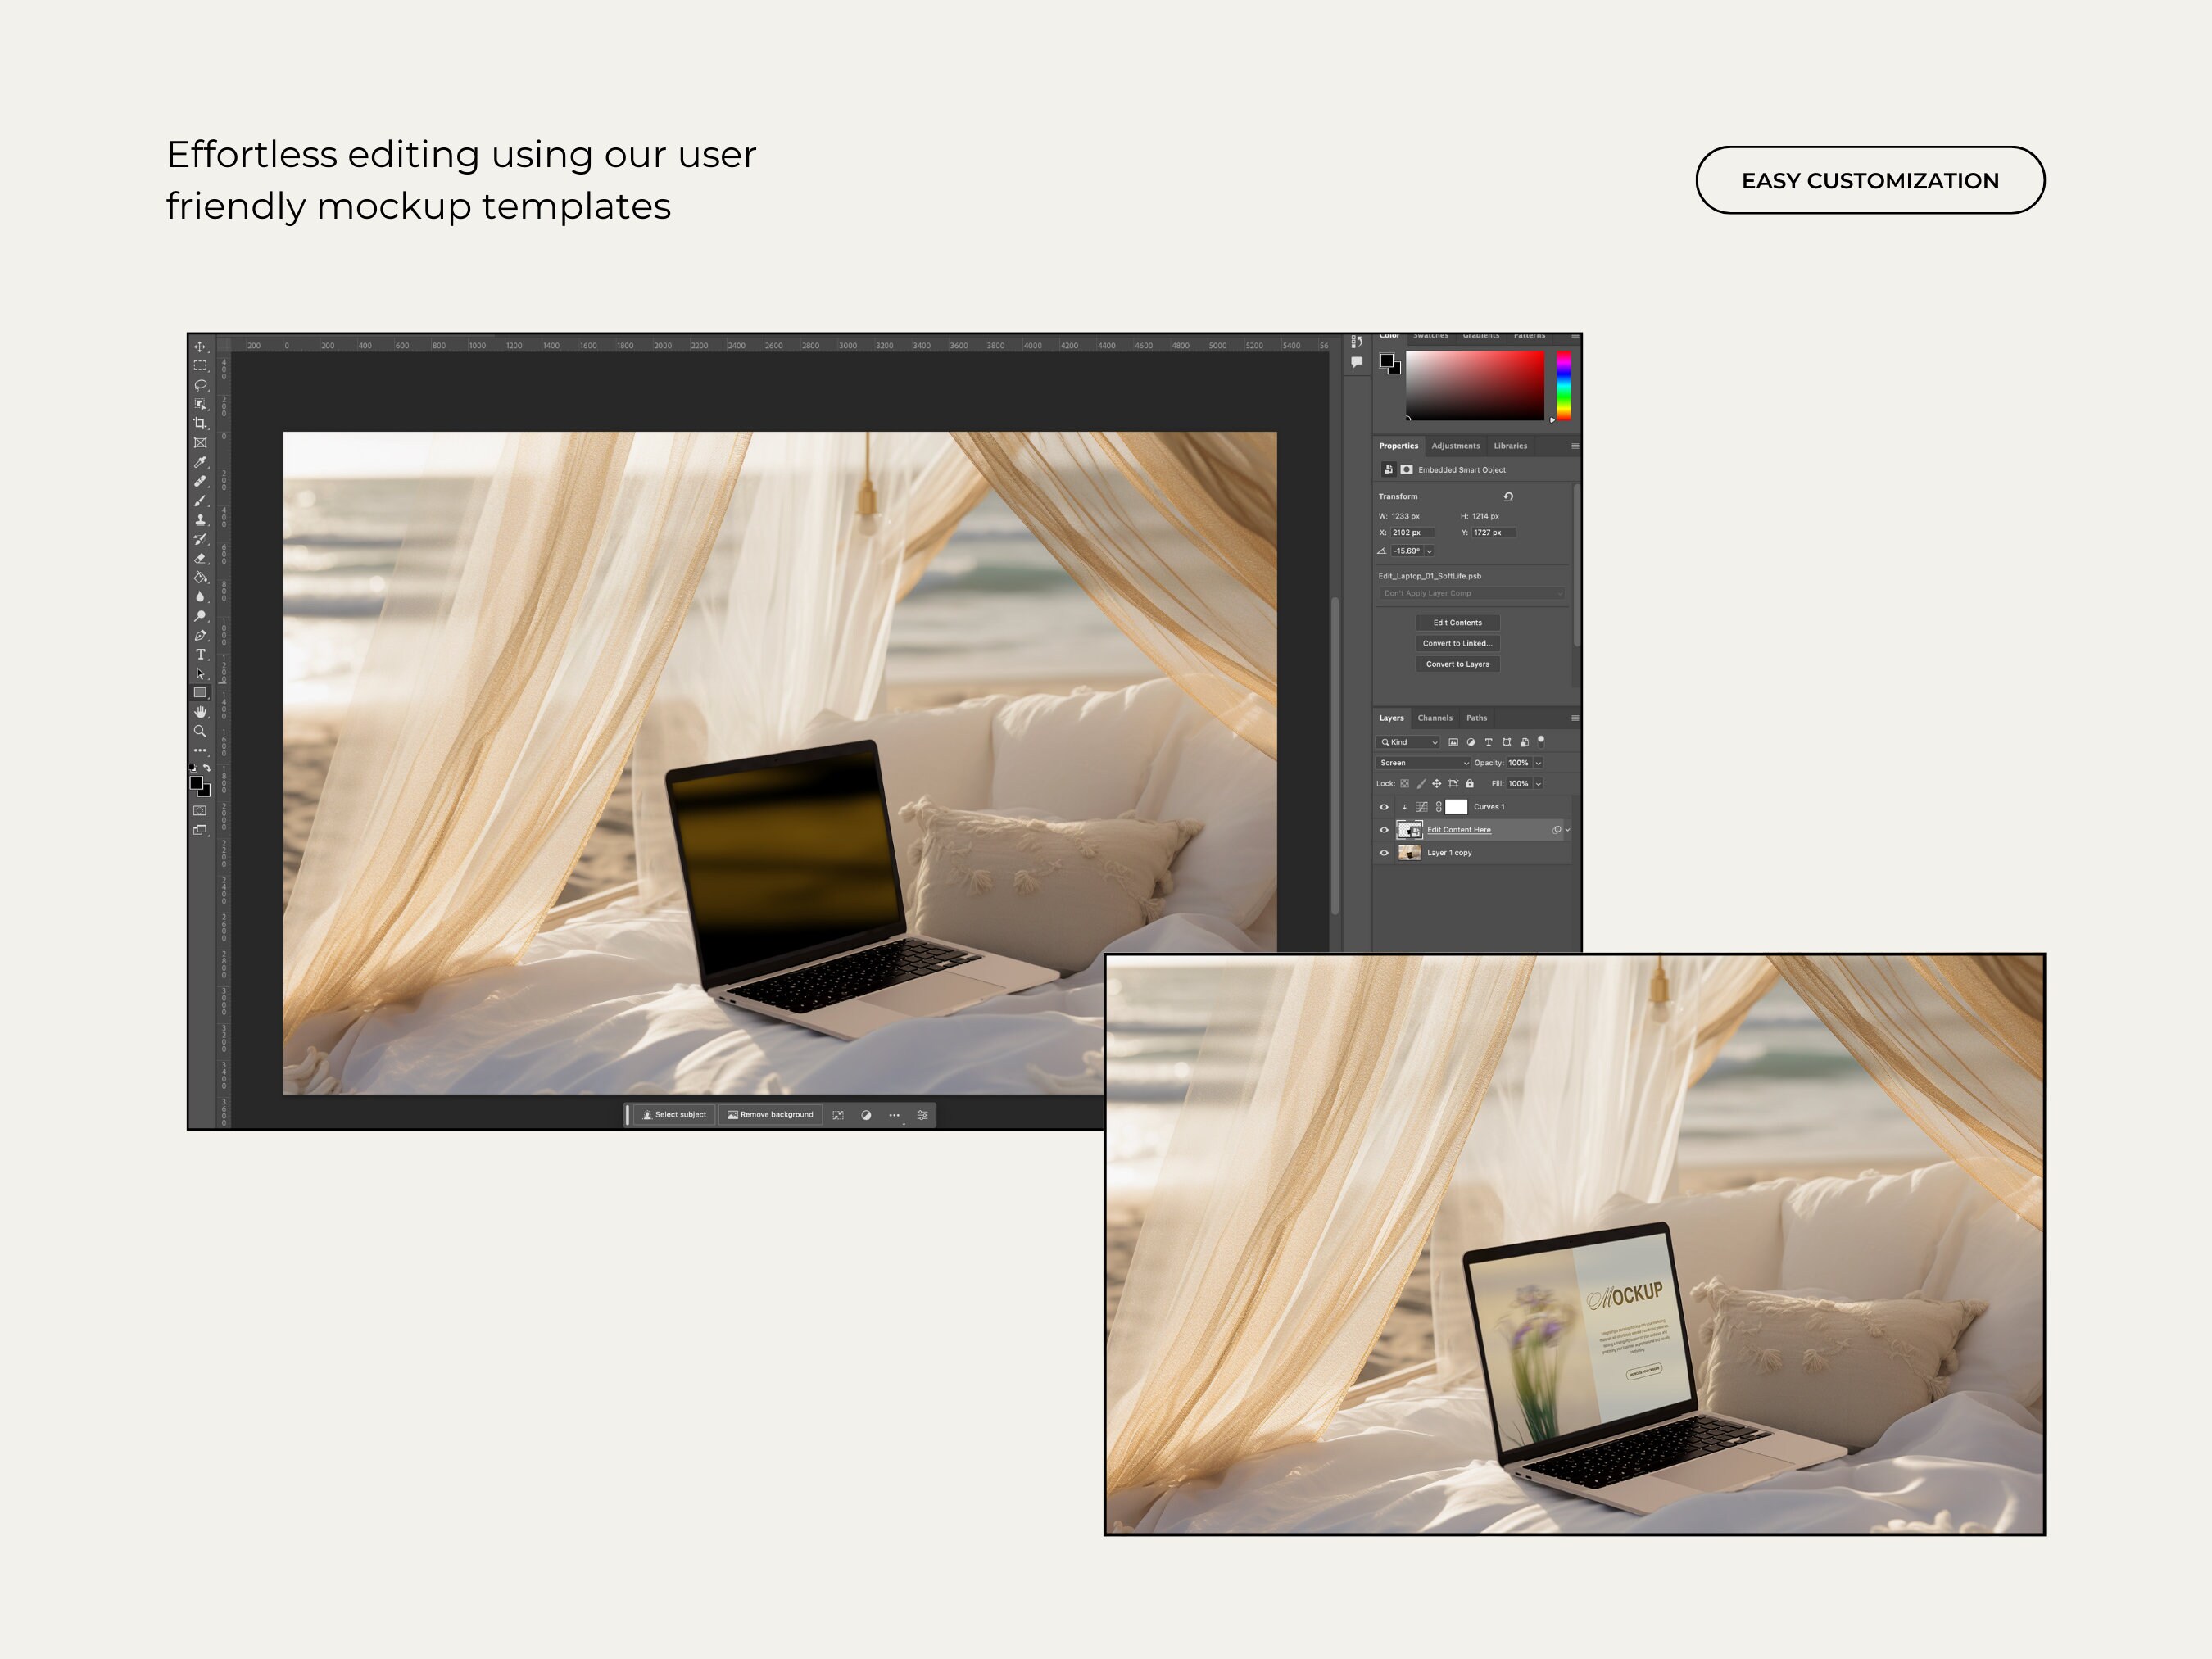Open the Fill dropdown arrow

(x=1538, y=784)
